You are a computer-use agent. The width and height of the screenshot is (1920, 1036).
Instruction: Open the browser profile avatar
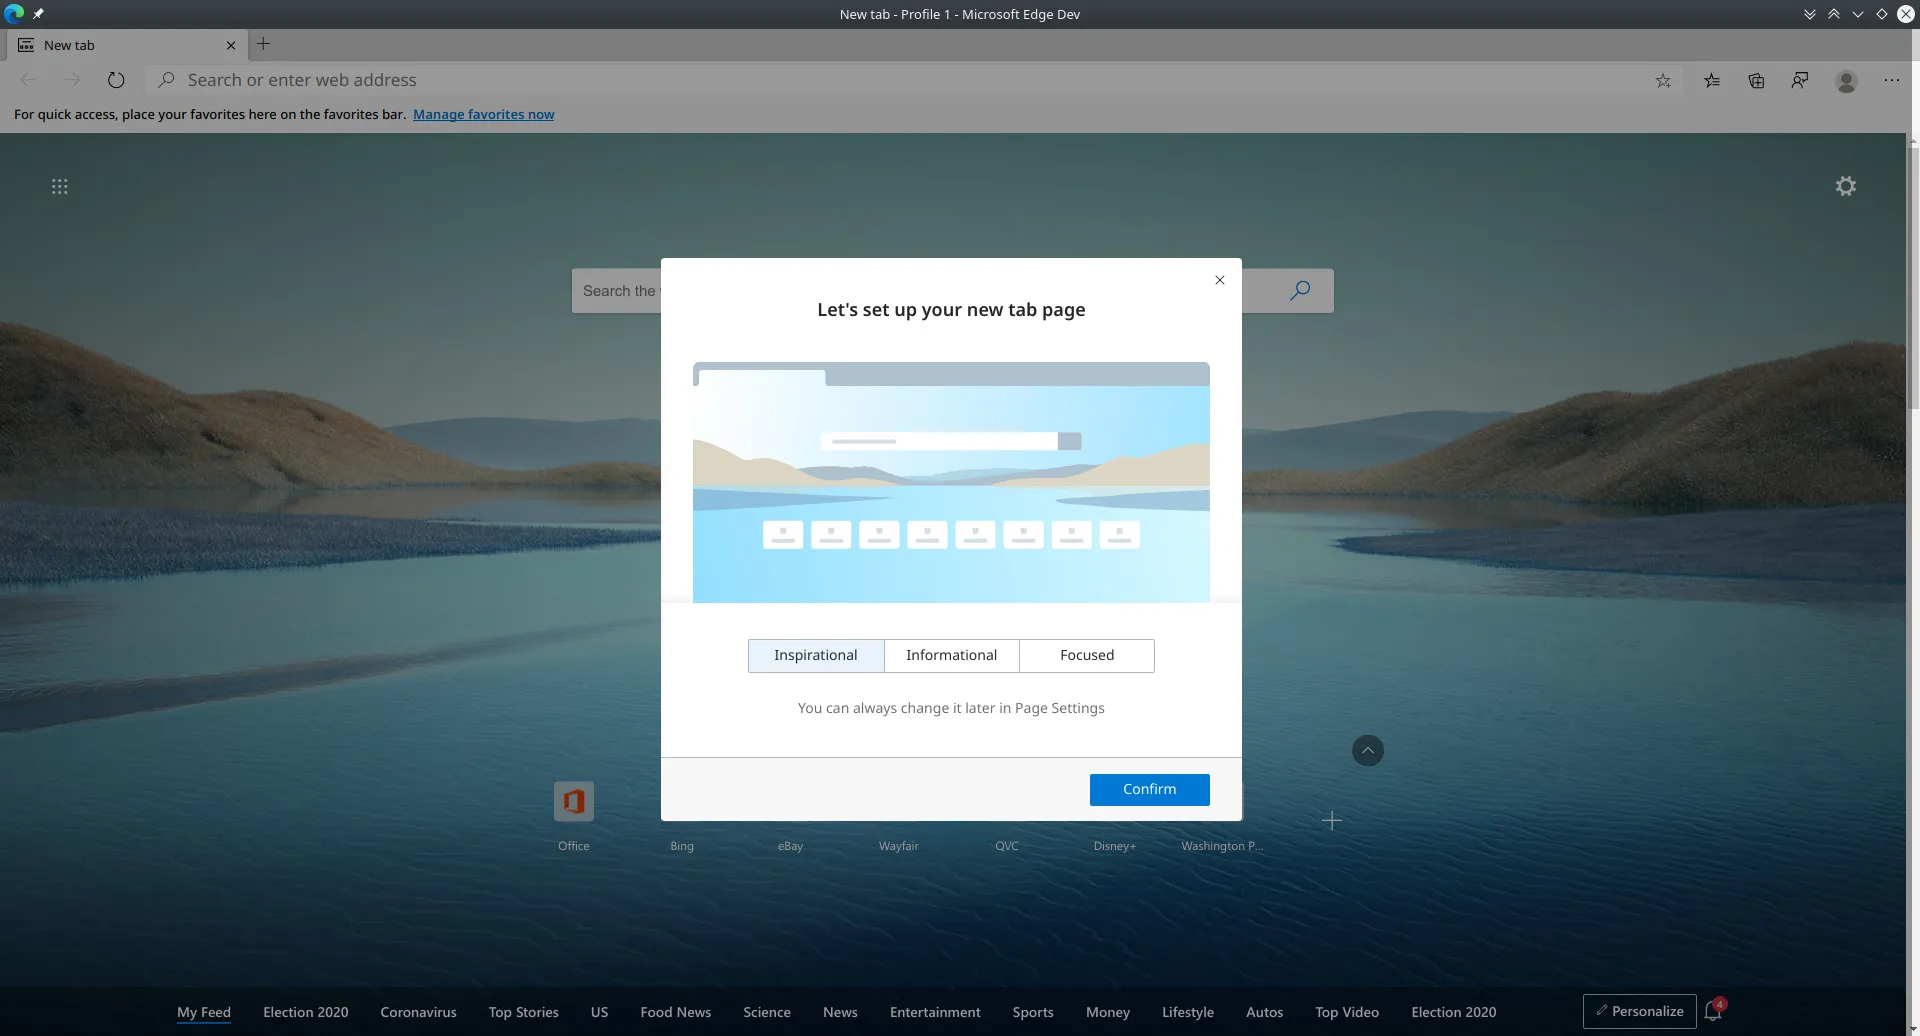click(1845, 80)
